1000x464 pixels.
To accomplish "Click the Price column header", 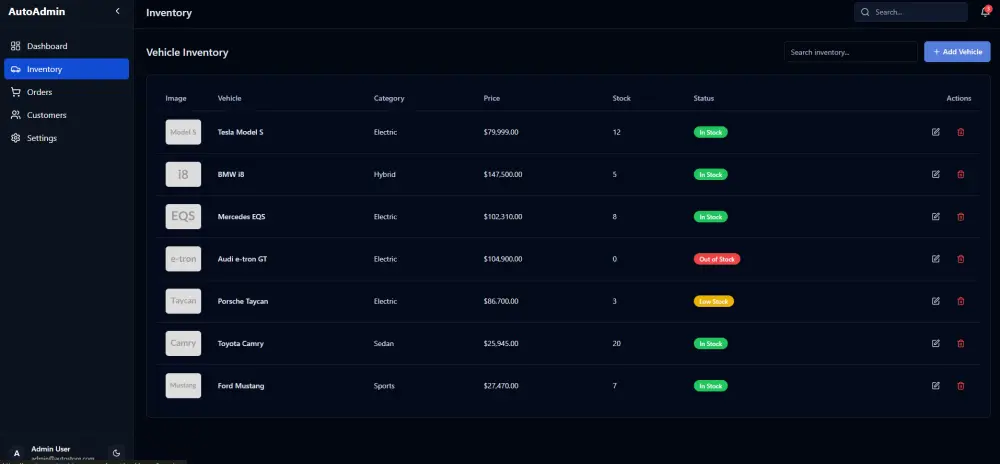I will 492,98.
